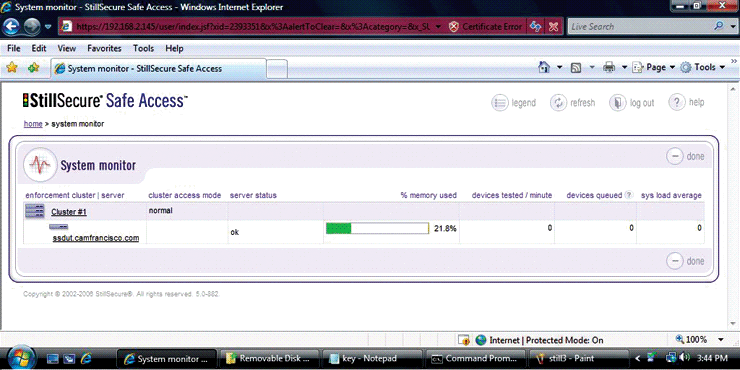Viewport: 740px width, 370px height.
Task: Expand the Tools toolbar dropdown
Action: [x=703, y=67]
